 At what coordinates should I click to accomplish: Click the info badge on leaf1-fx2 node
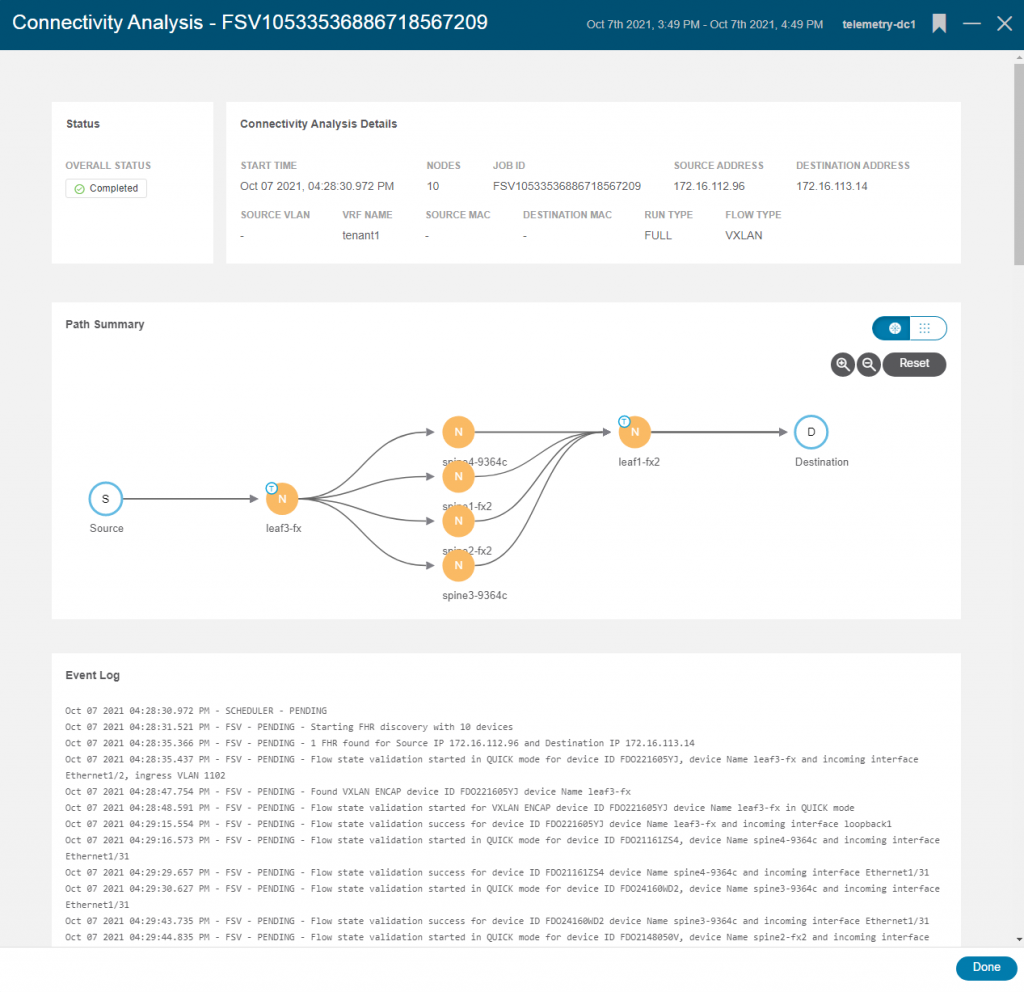point(625,419)
